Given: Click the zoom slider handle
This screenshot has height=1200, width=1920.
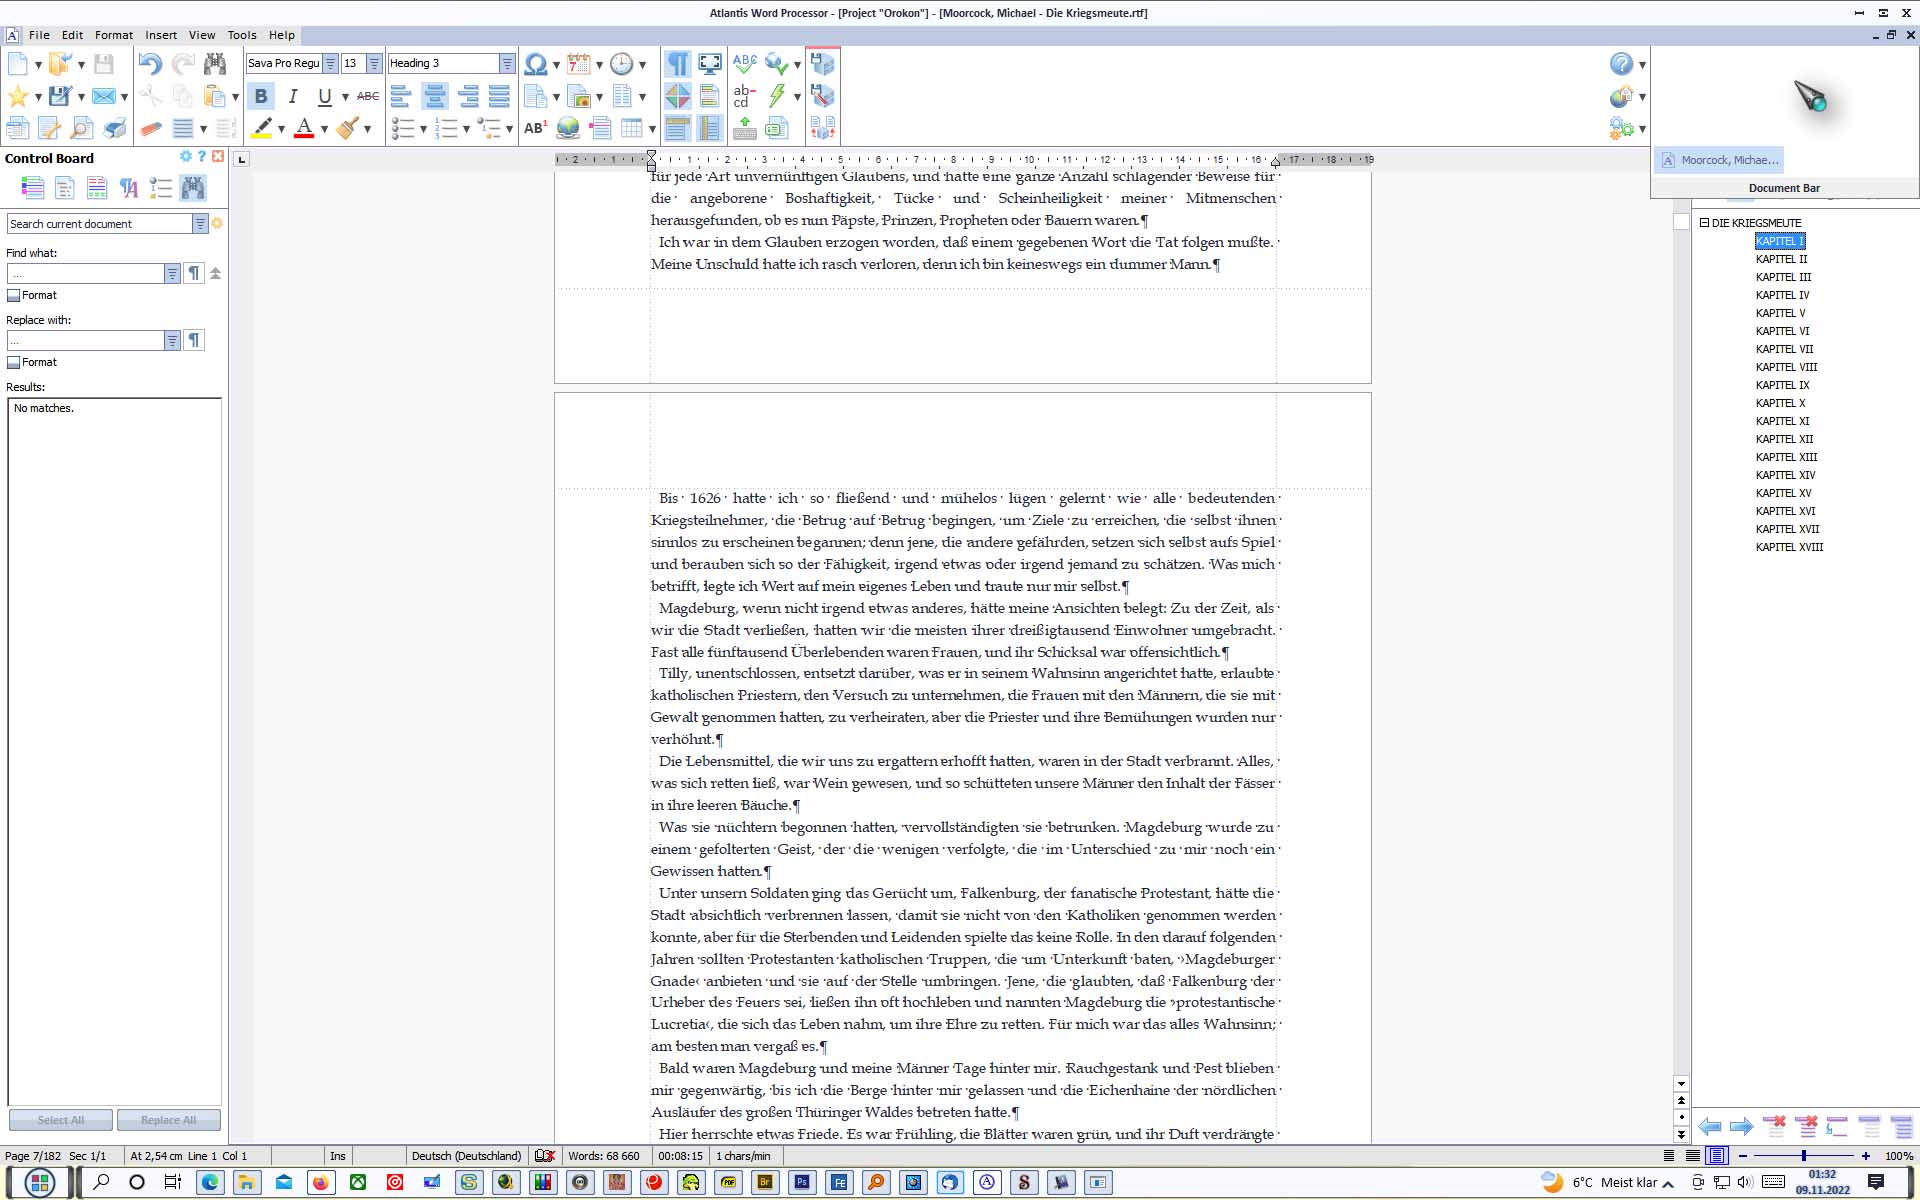Looking at the screenshot, I should point(1804,1156).
